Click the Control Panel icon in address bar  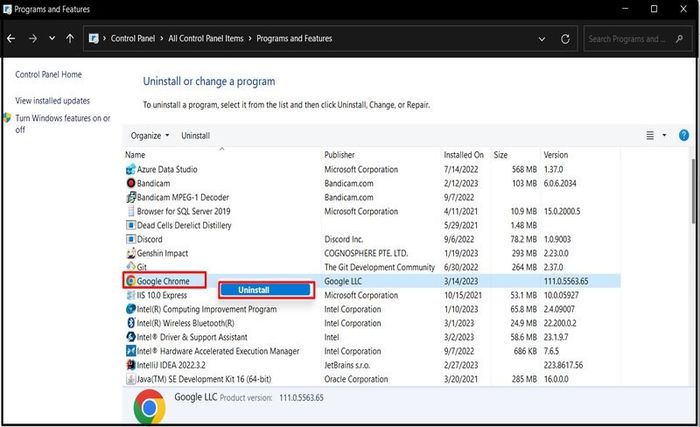[x=93, y=39]
